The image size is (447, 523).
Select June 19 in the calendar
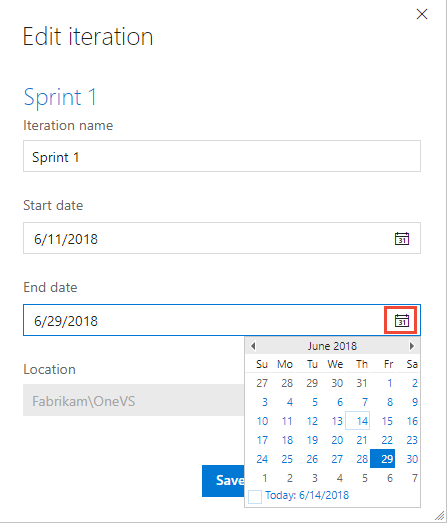pyautogui.click(x=312, y=440)
